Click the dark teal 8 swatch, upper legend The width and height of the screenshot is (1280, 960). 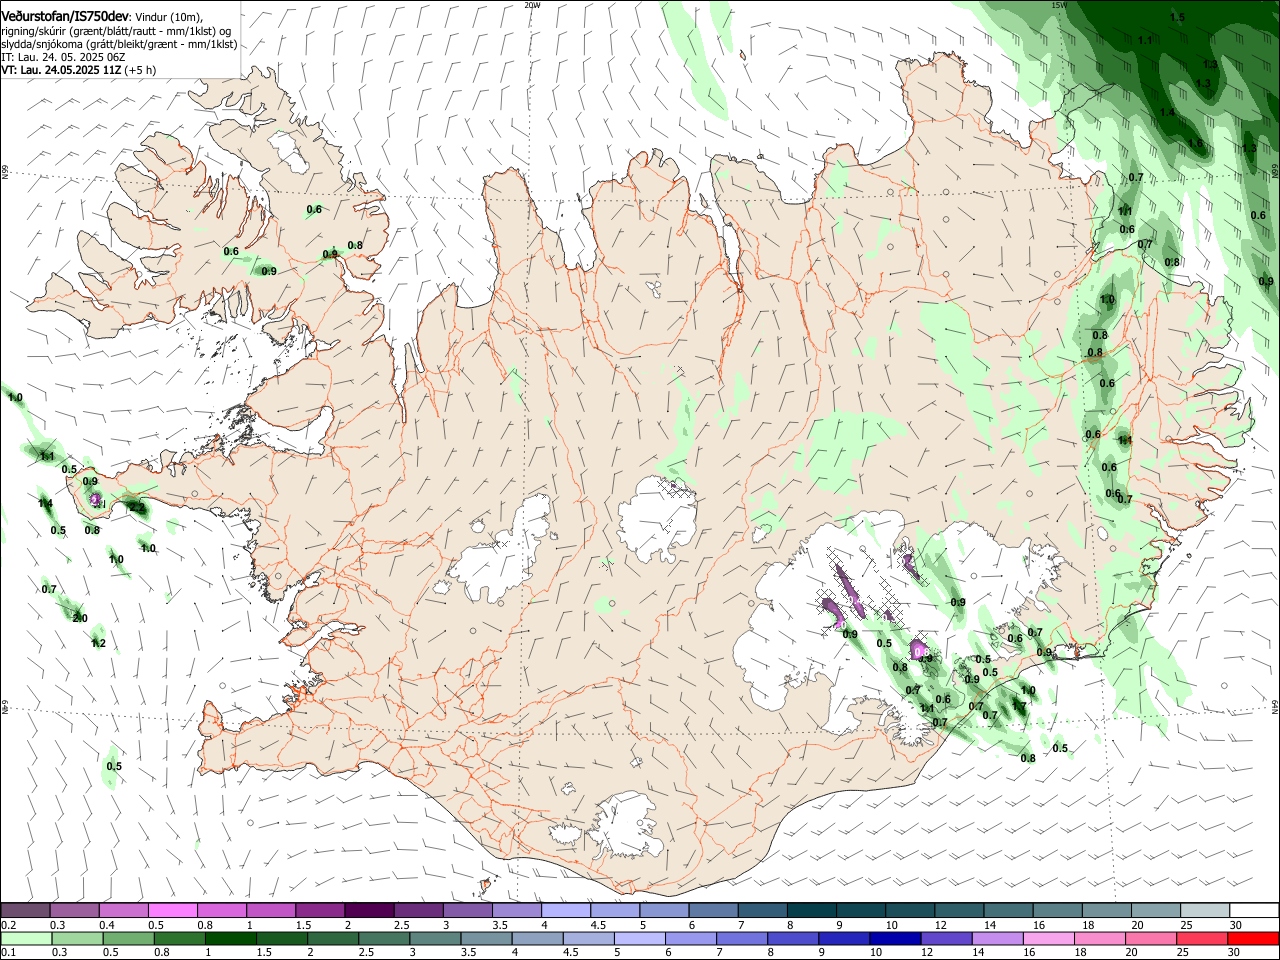pos(811,911)
